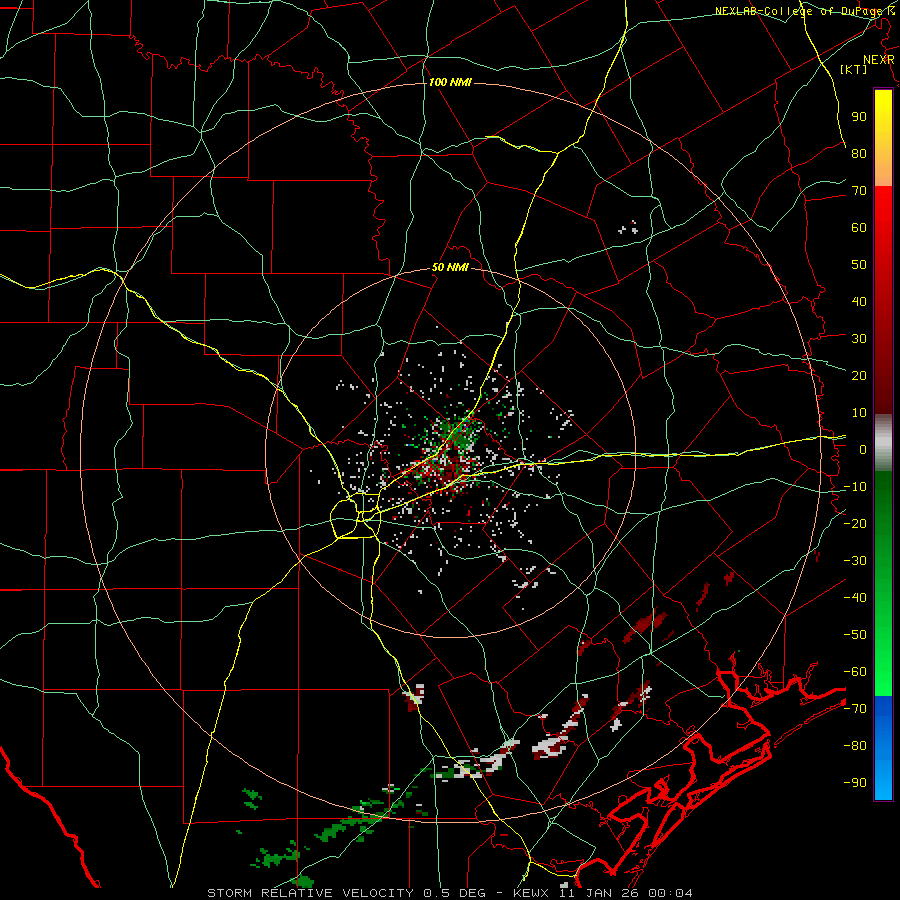Select the -90 value on the velocity scale
Image resolution: width=900 pixels, height=900 pixels.
pos(855,782)
